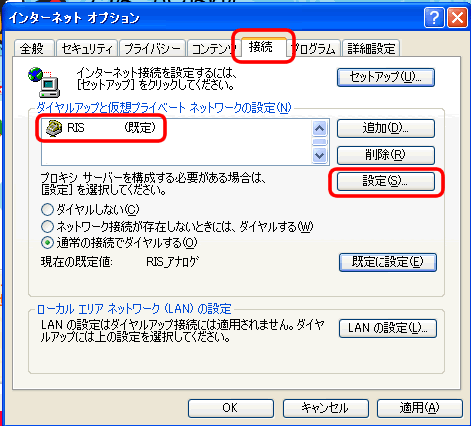
Task: Close the インターネット オプション dialog
Action: click(x=457, y=18)
